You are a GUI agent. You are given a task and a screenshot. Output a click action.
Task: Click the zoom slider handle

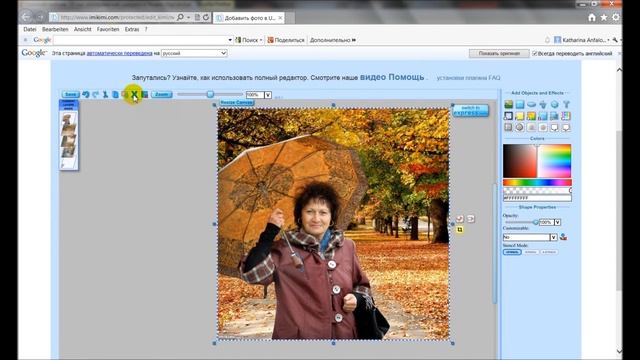tap(210, 94)
